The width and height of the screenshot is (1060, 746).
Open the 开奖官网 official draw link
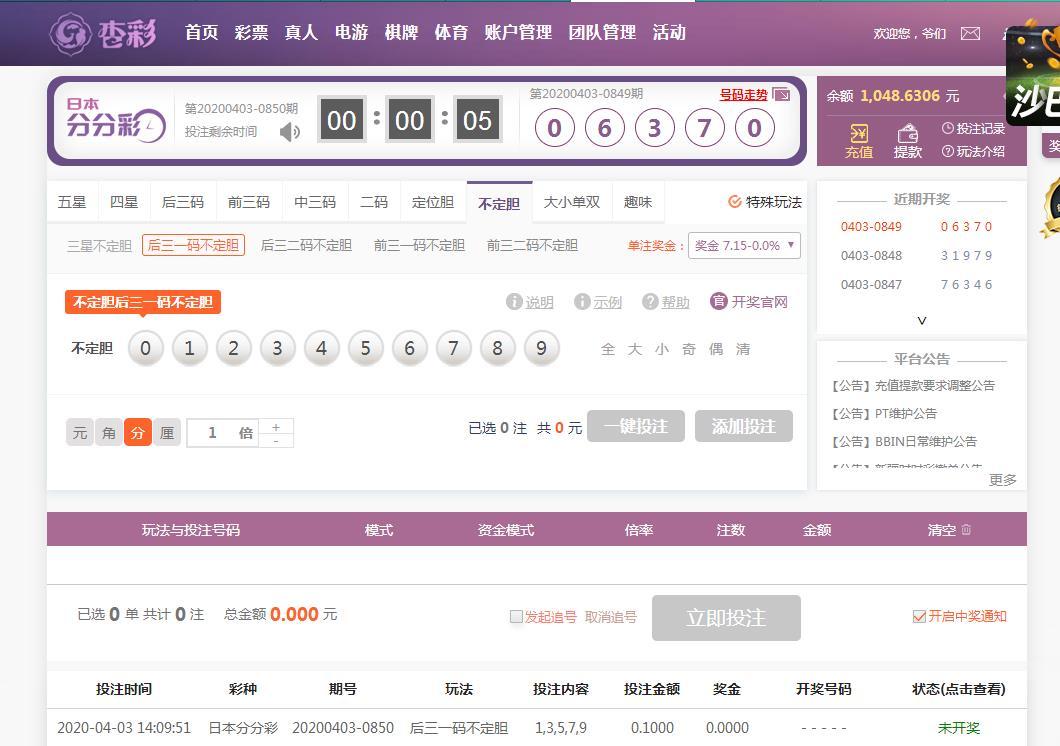tap(749, 302)
